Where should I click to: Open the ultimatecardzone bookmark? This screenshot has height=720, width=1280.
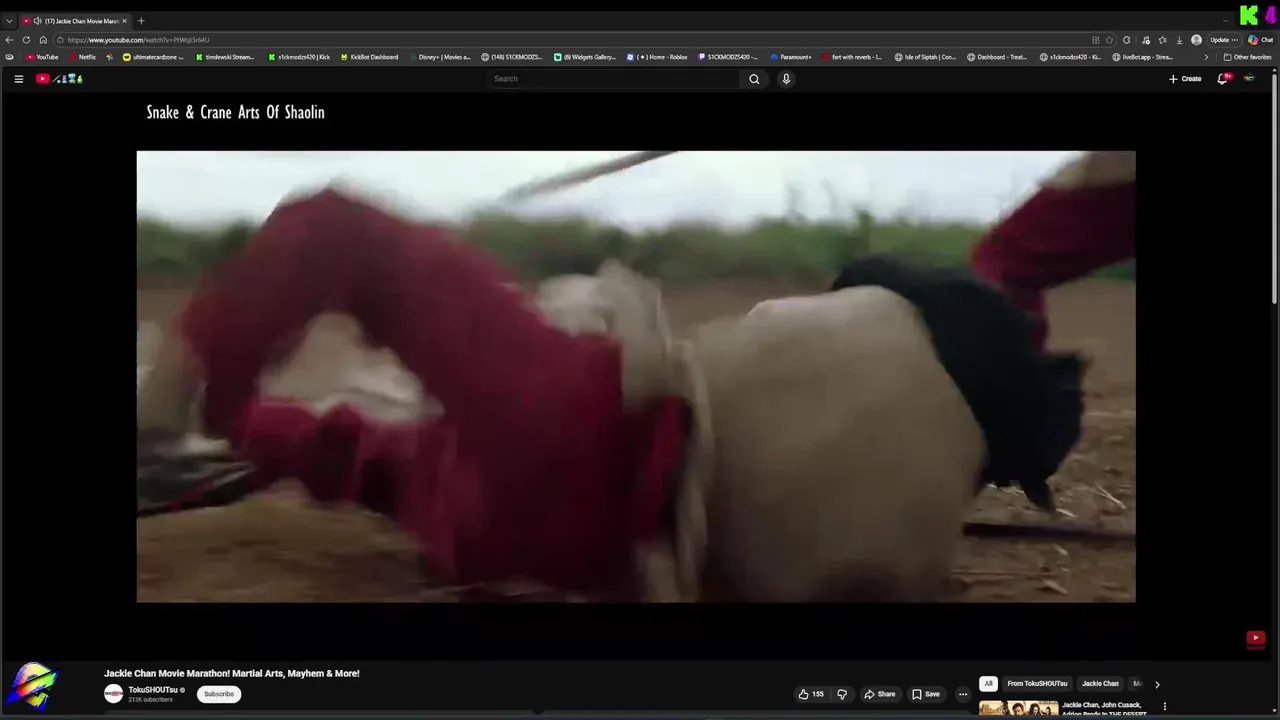click(x=153, y=57)
